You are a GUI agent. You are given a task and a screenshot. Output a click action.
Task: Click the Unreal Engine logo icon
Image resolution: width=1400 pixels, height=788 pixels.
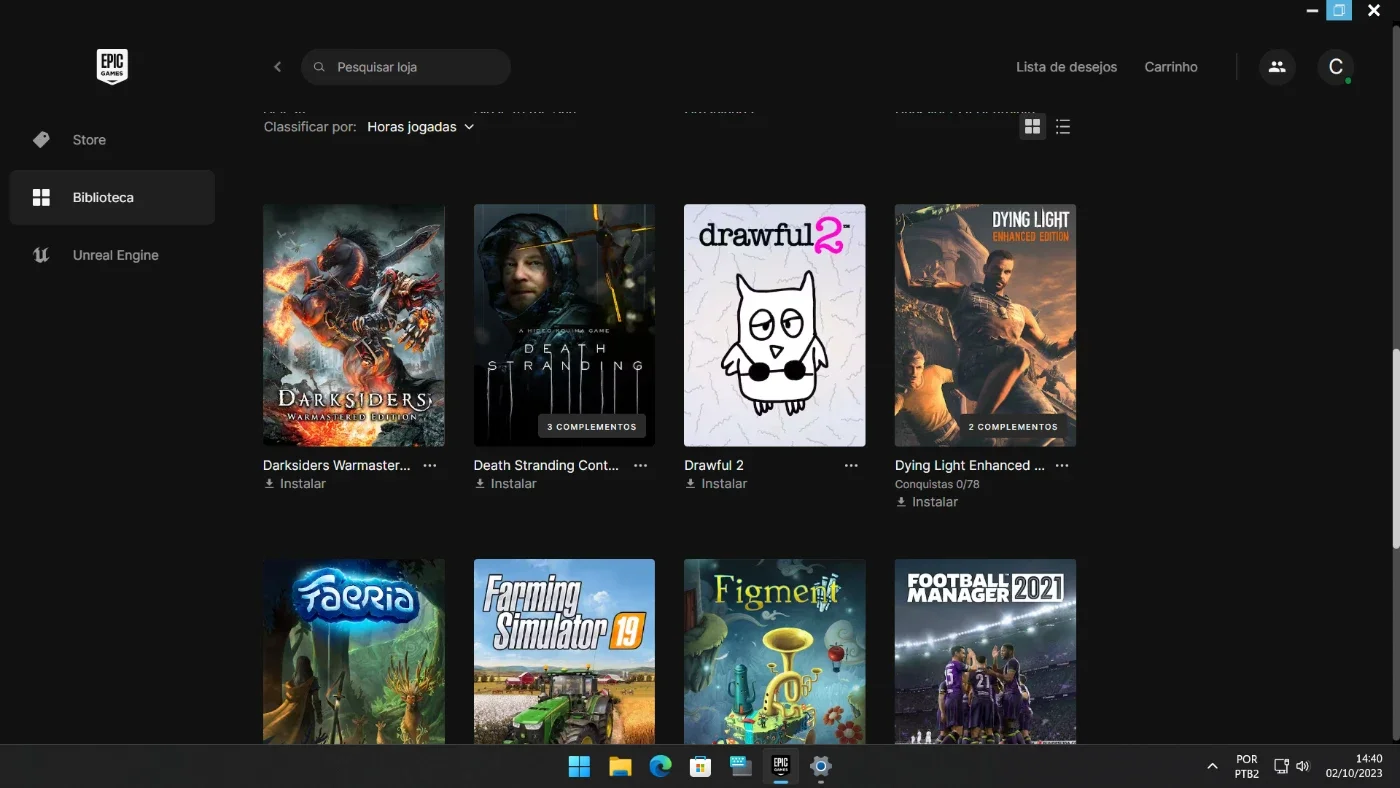pyautogui.click(x=41, y=255)
